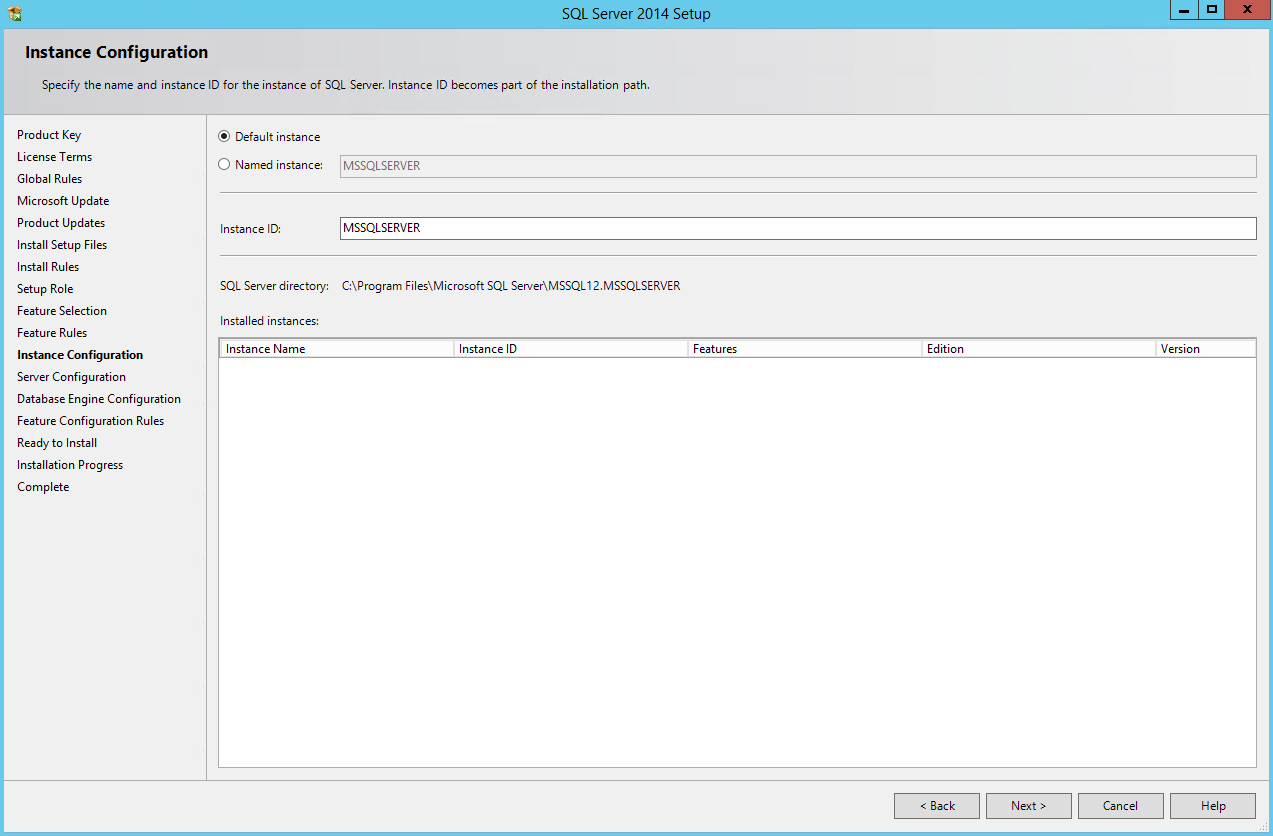Click the SQL Server Setup title bar icon
The image size is (1273, 836).
pos(13,10)
